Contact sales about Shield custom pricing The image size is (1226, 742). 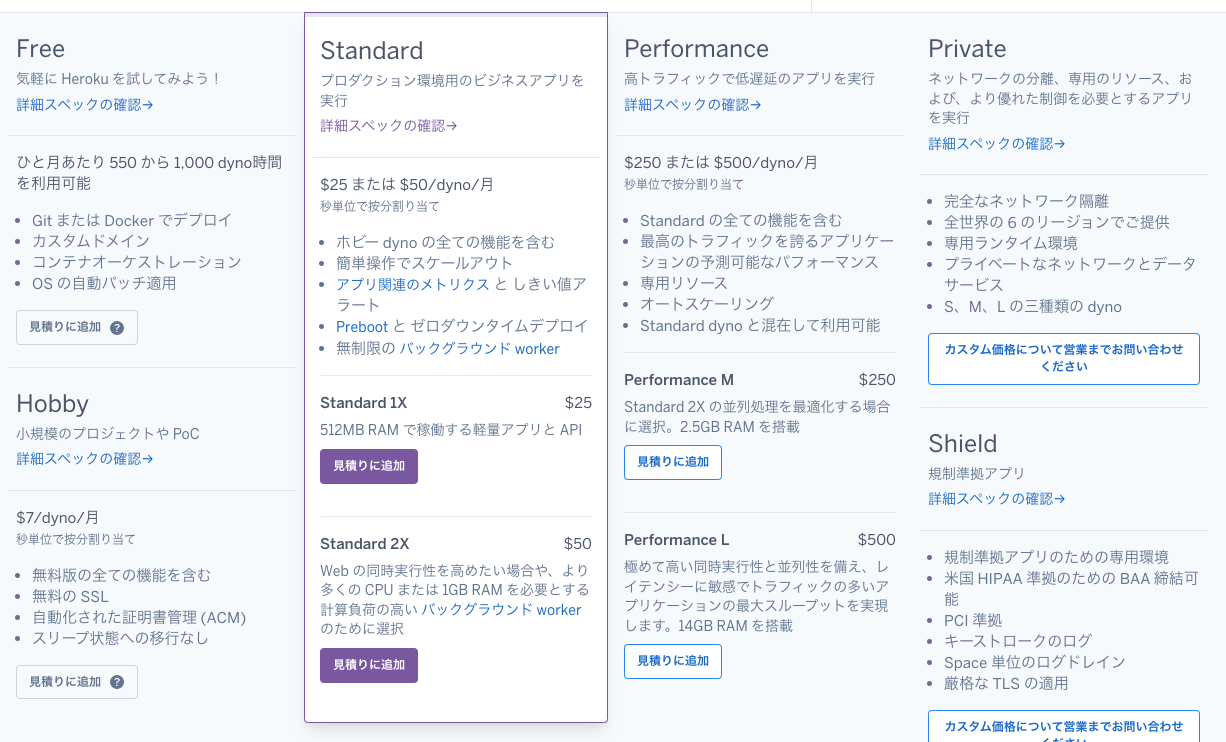(1063, 726)
